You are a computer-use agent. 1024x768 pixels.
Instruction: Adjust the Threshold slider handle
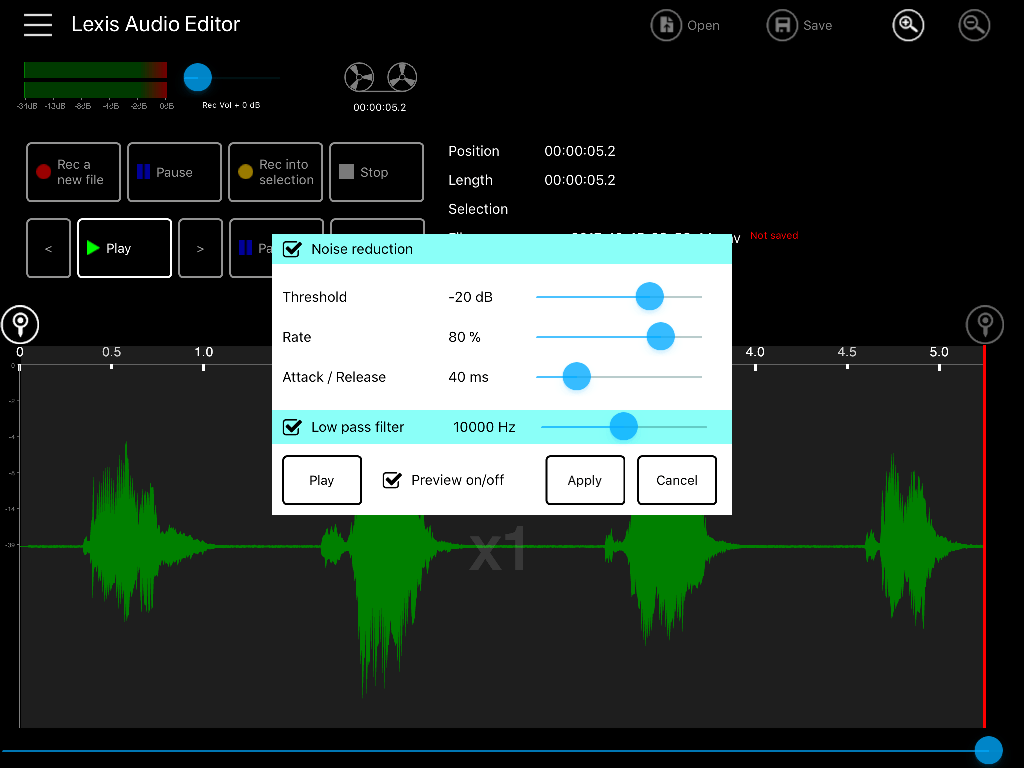pos(650,296)
